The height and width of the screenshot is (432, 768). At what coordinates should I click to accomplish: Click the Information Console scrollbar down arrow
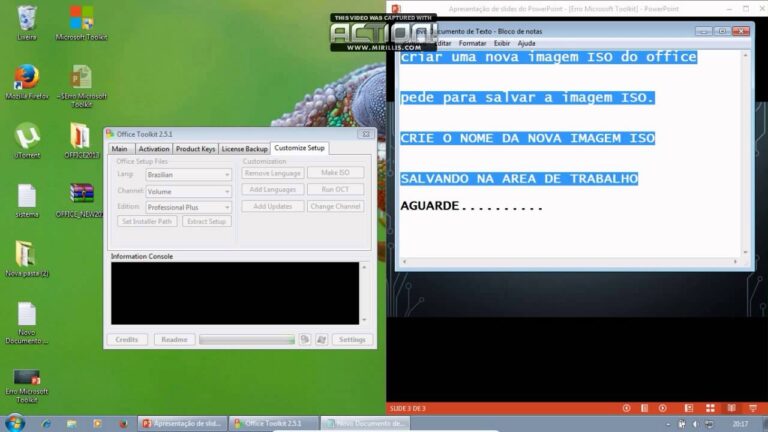pyautogui.click(x=364, y=320)
